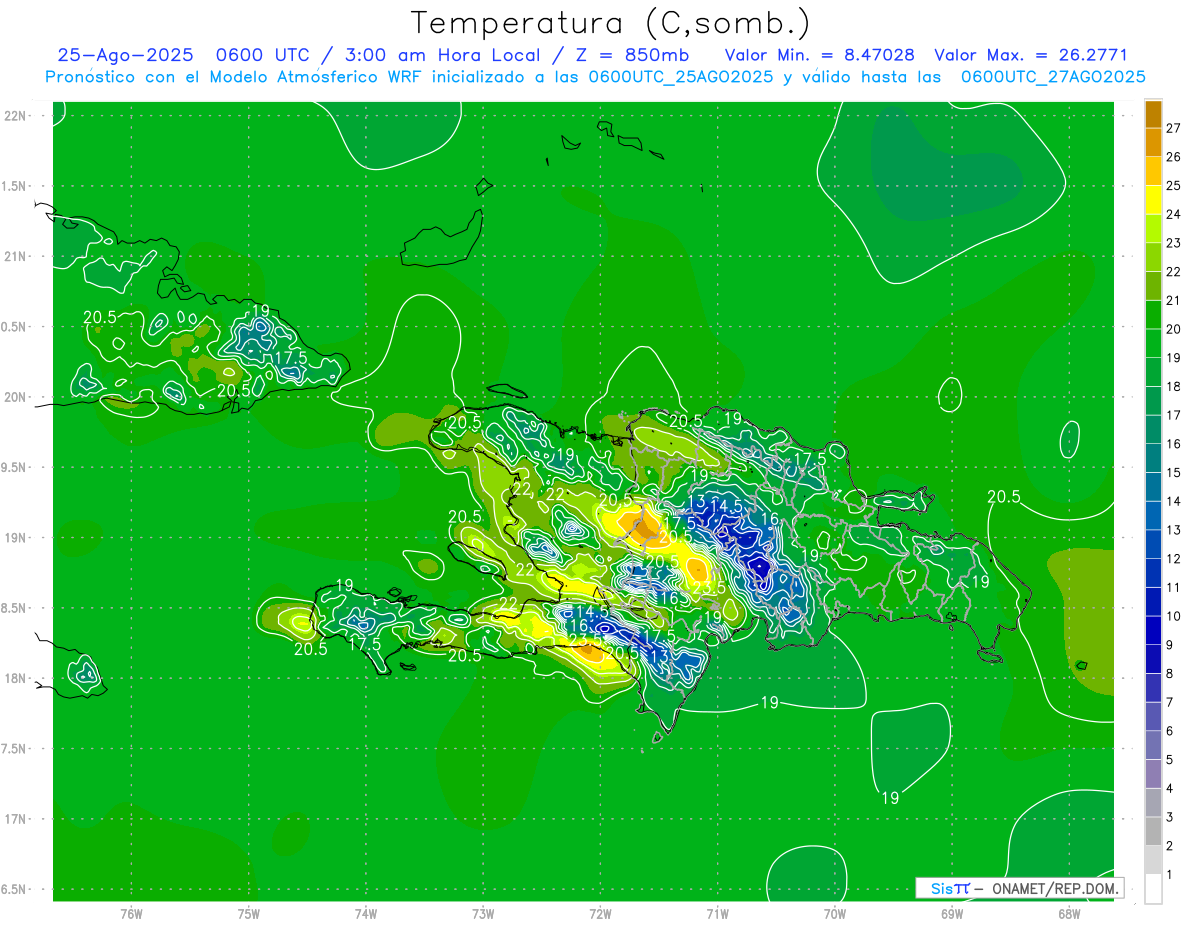This screenshot has width=1200, height=927.
Task: Select the date text '25-Ago-2025'
Action: tap(123, 55)
